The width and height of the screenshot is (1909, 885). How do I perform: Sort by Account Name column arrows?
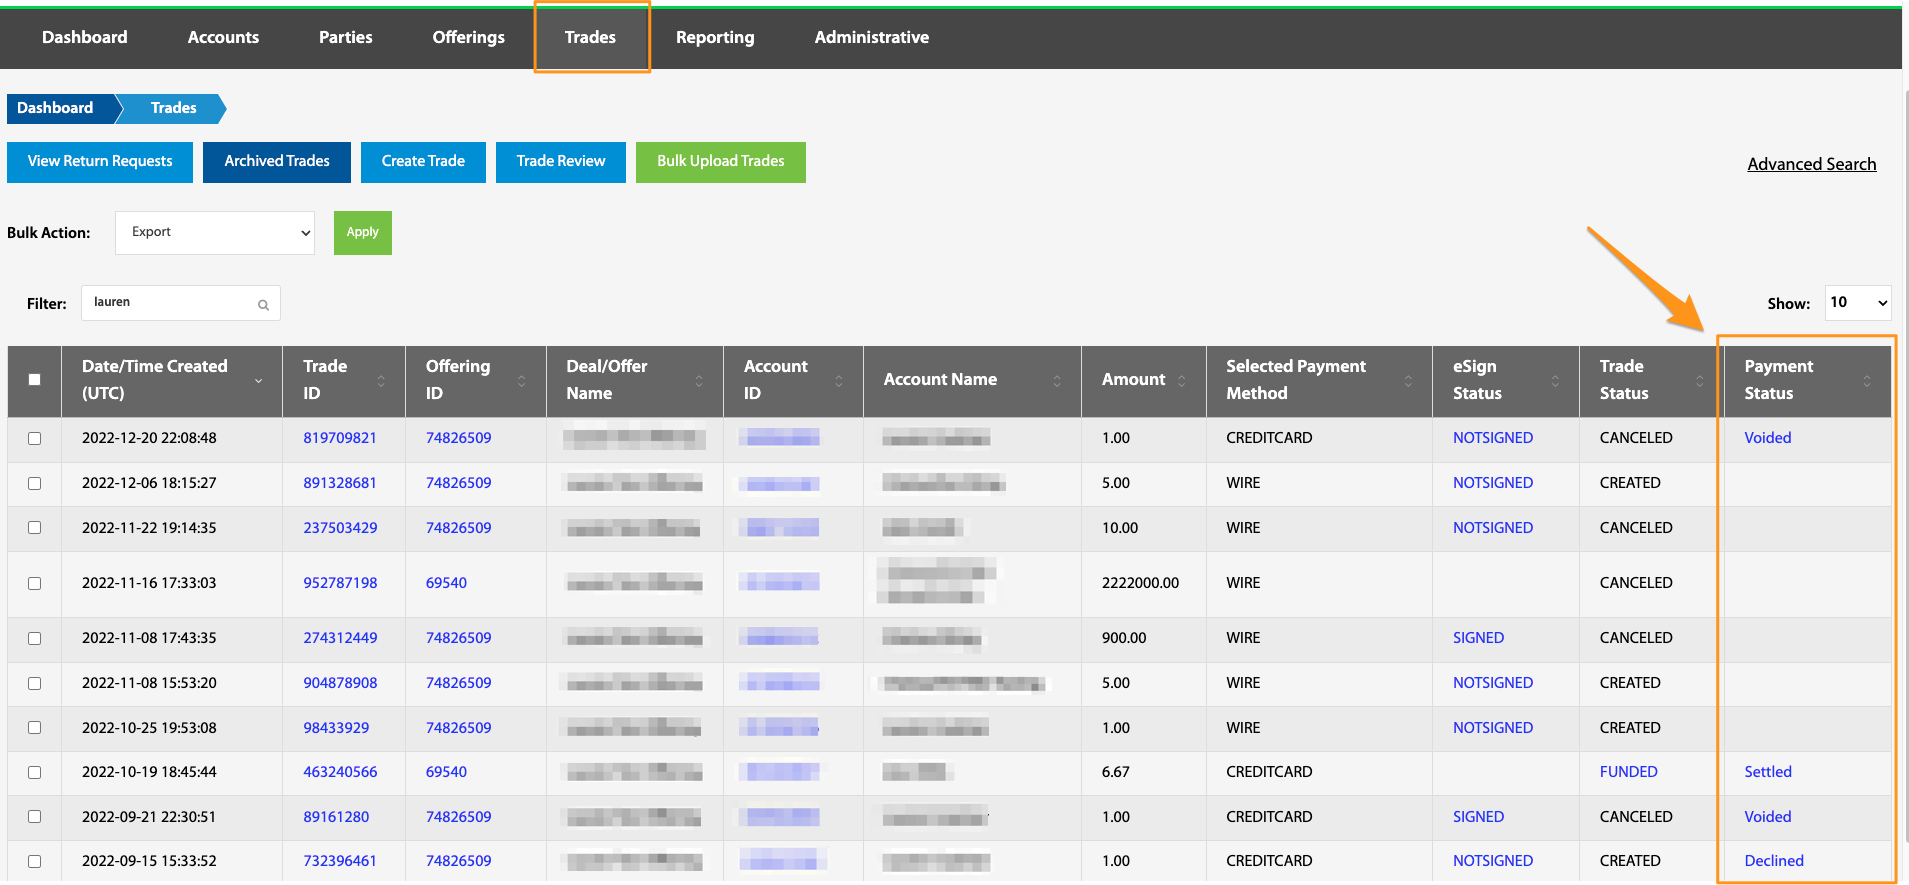1057,381
